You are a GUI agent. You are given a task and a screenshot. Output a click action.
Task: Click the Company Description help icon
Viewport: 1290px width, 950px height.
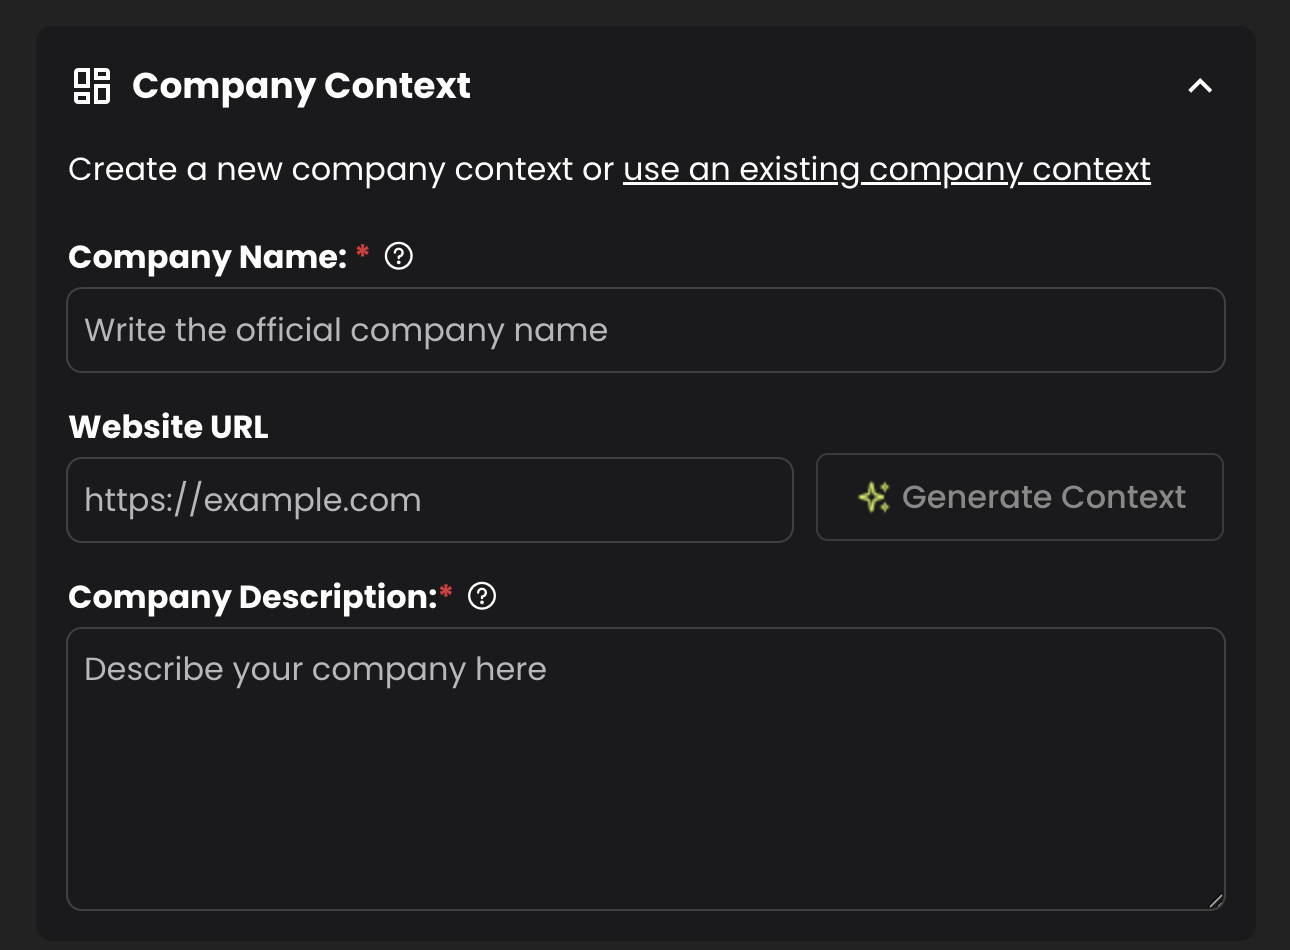482,597
